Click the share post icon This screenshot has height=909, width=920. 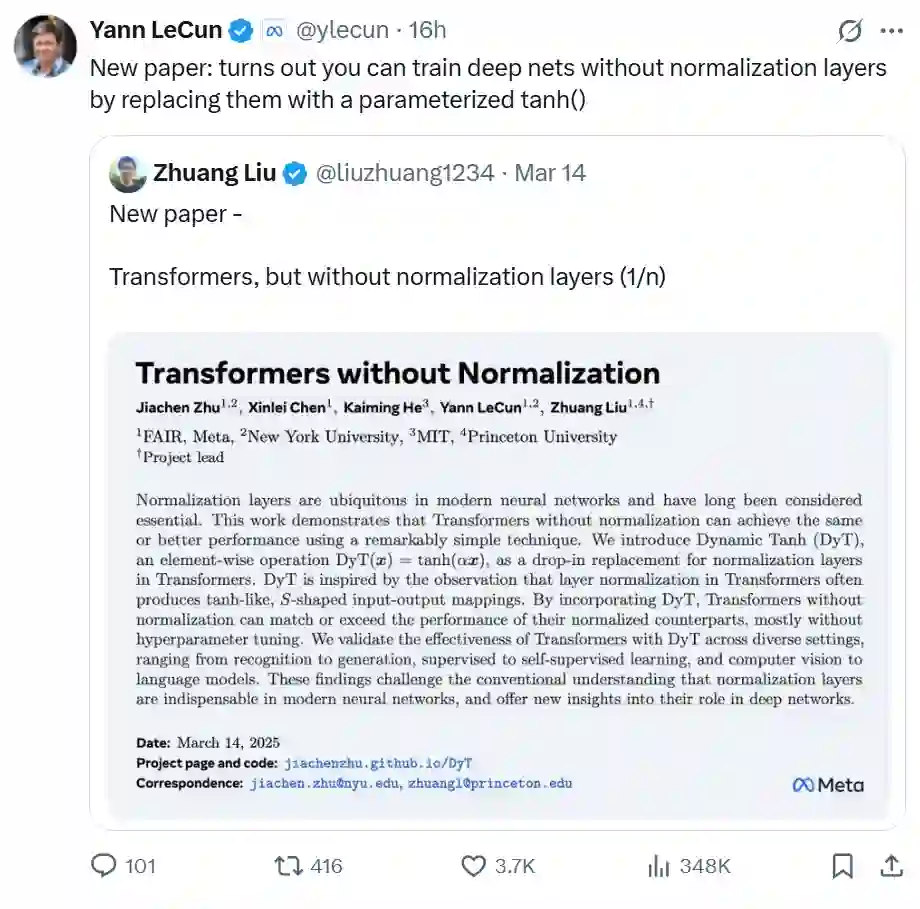(x=891, y=865)
